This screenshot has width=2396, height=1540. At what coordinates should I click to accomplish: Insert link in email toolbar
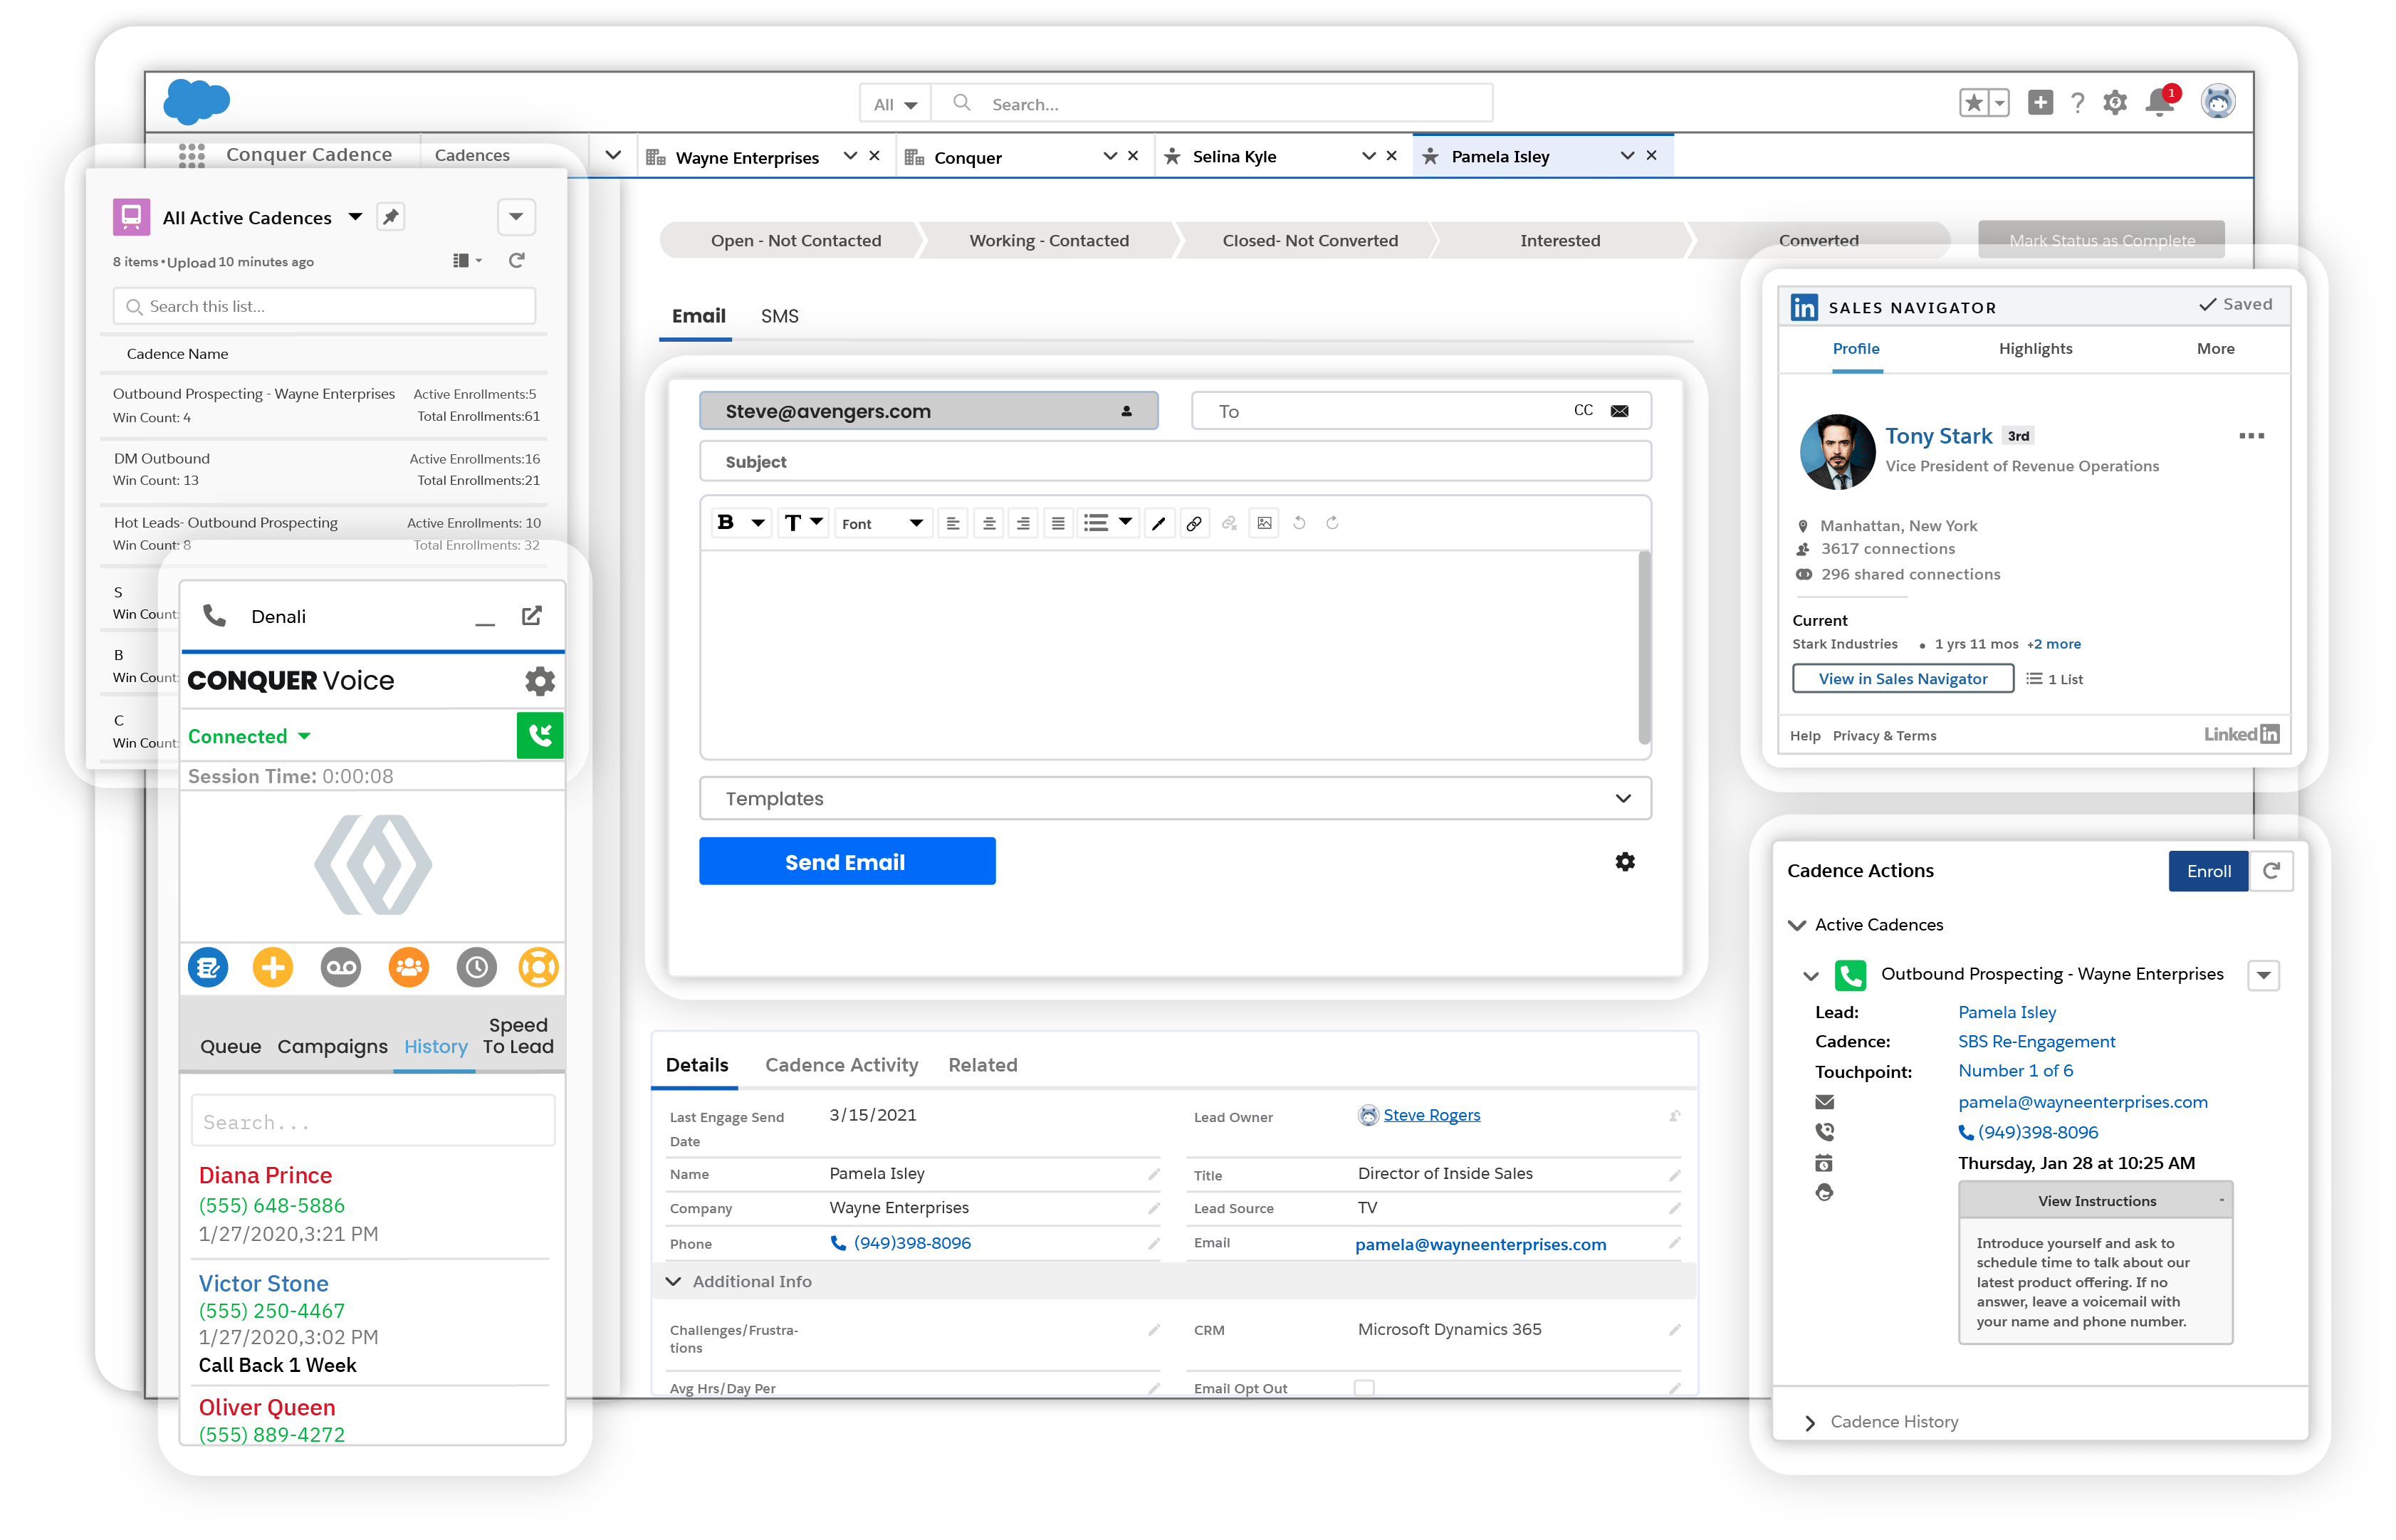pos(1194,523)
